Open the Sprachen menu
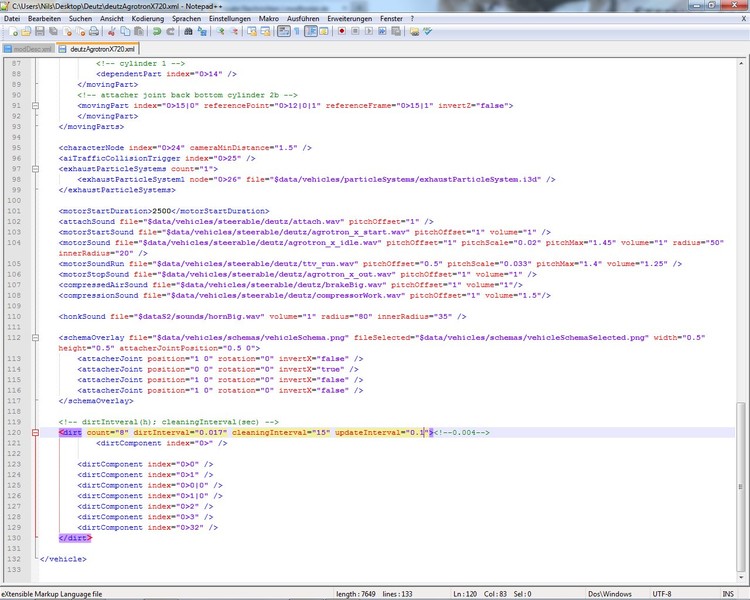 (187, 19)
